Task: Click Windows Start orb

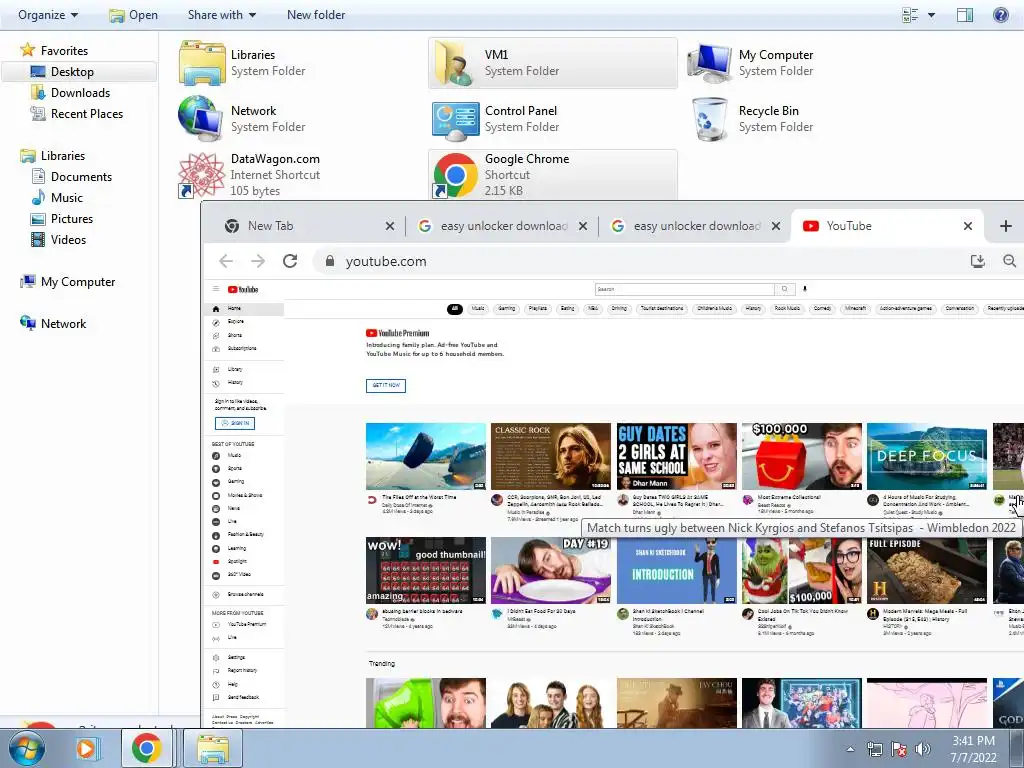Action: (27, 748)
